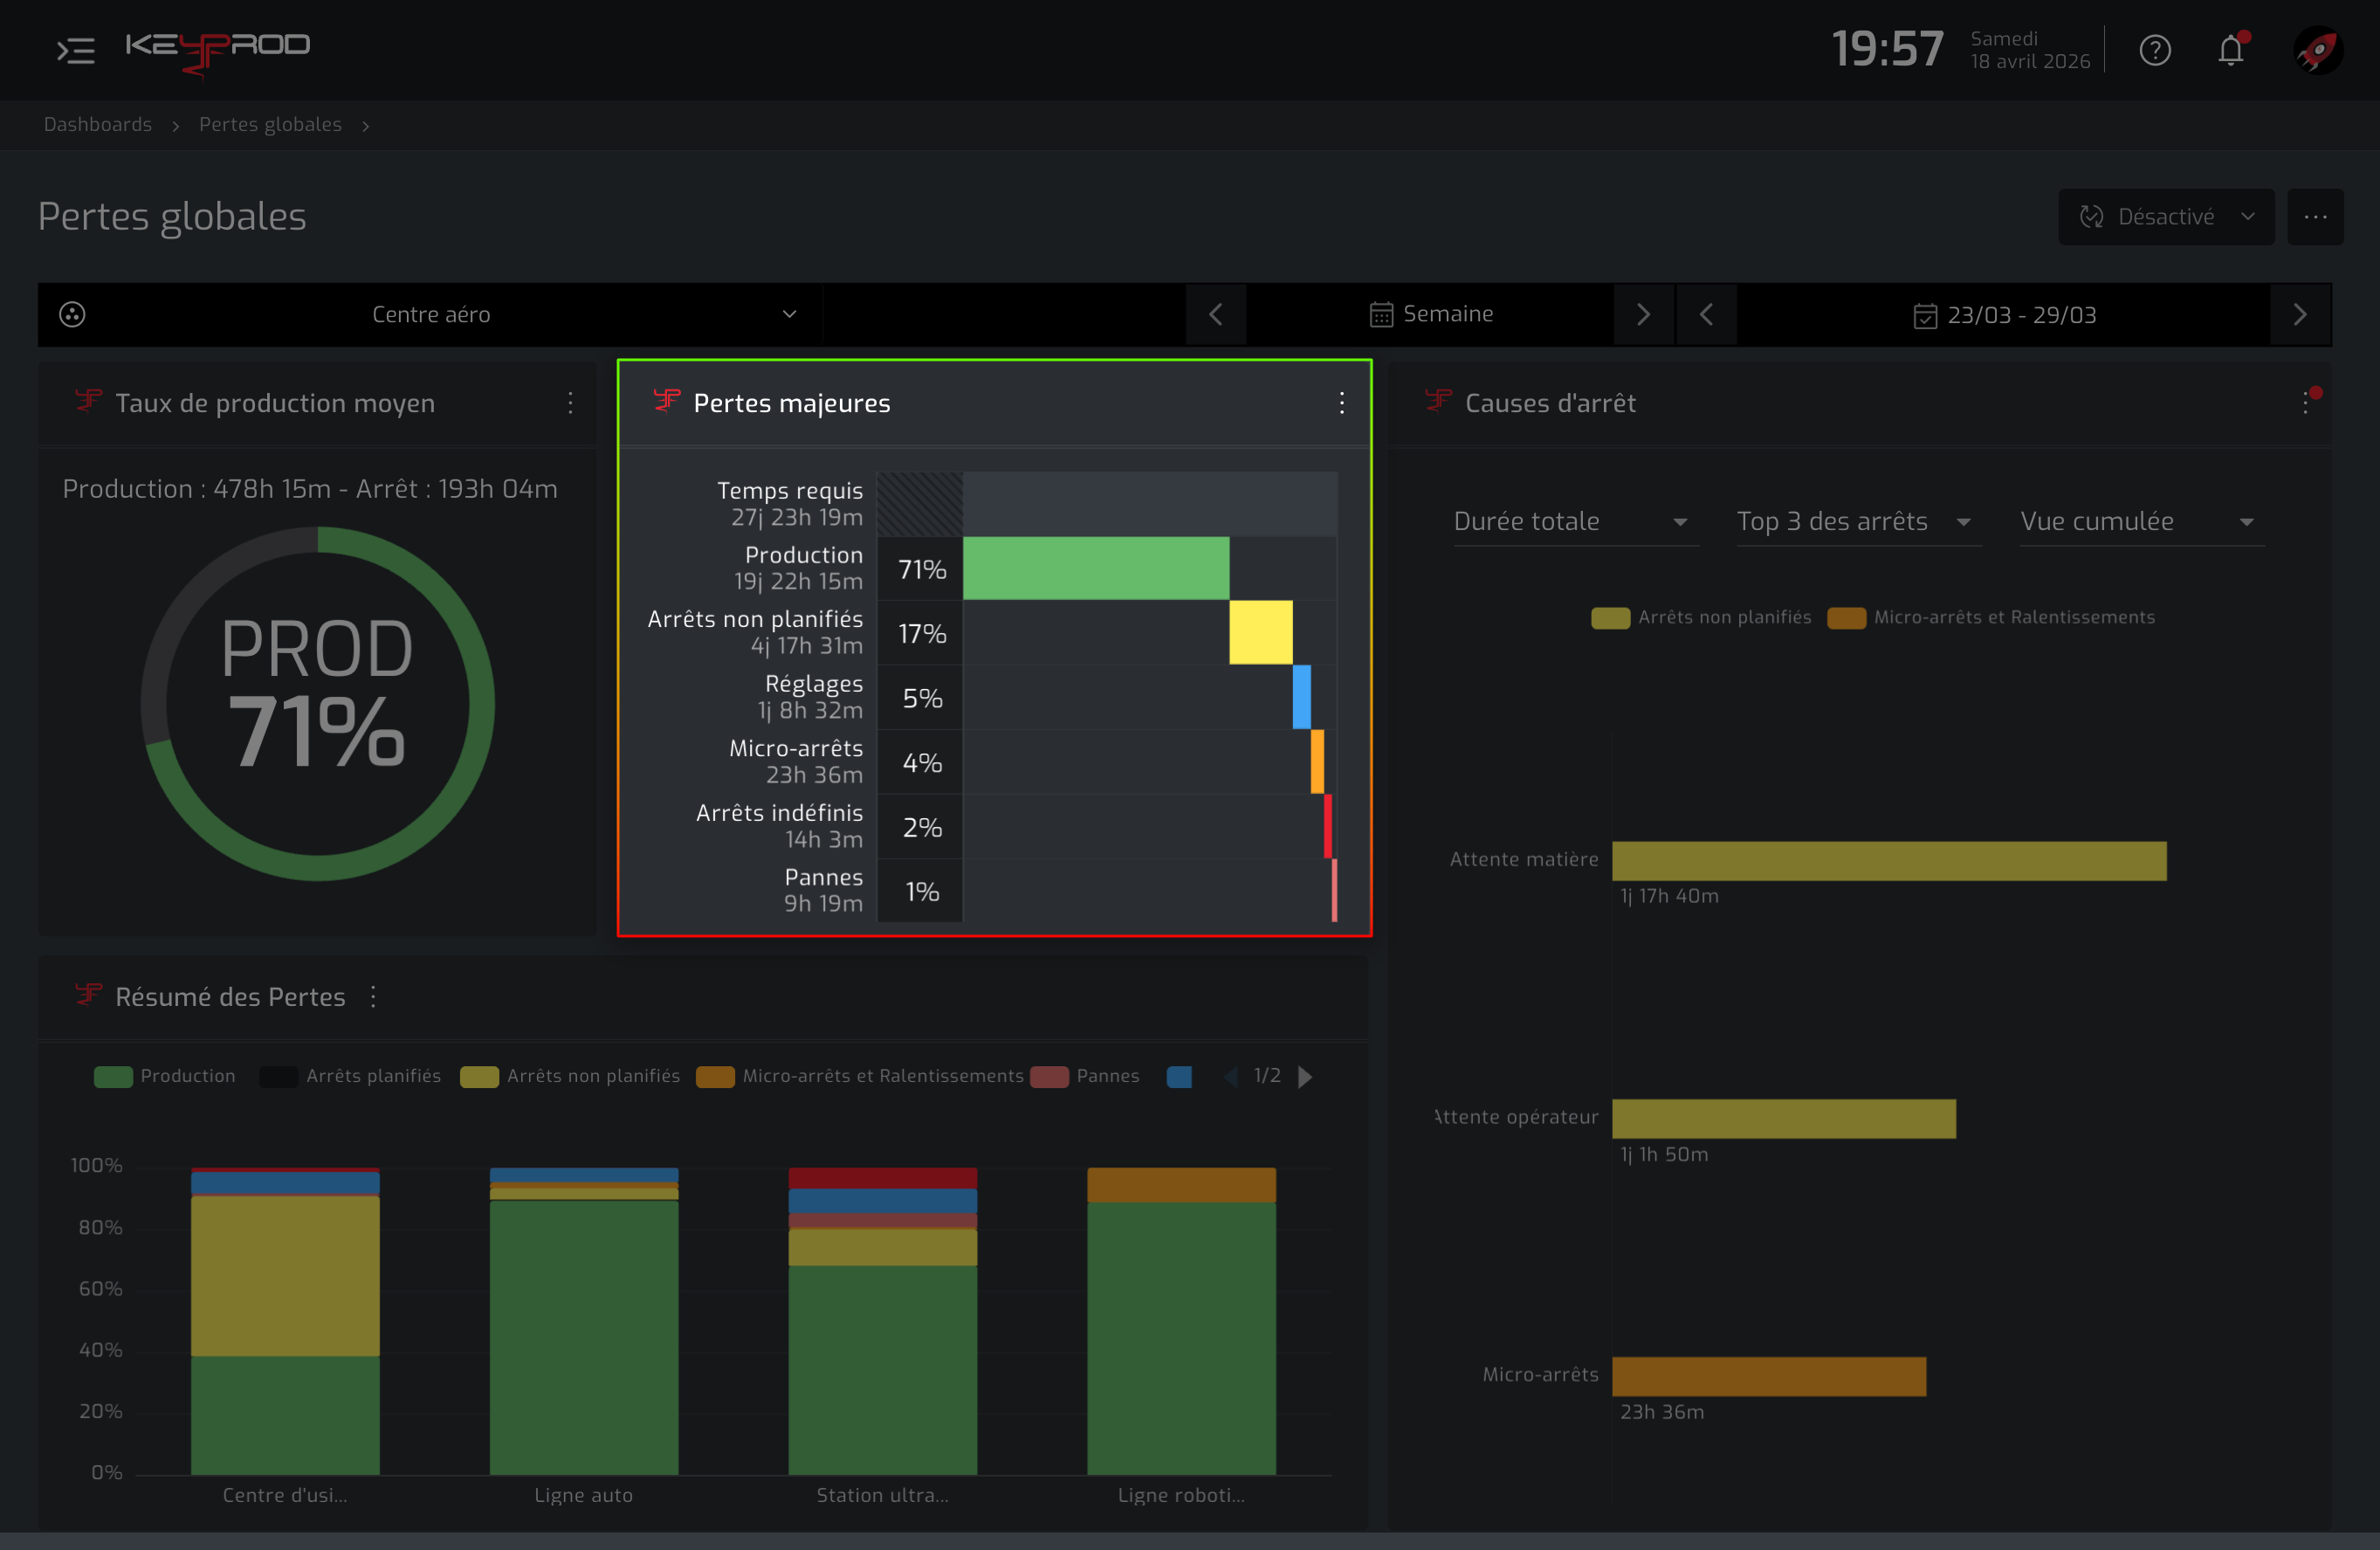The width and height of the screenshot is (2380, 1550).
Task: Open the Désactivé auto-refresh dropdown
Action: click(2166, 217)
